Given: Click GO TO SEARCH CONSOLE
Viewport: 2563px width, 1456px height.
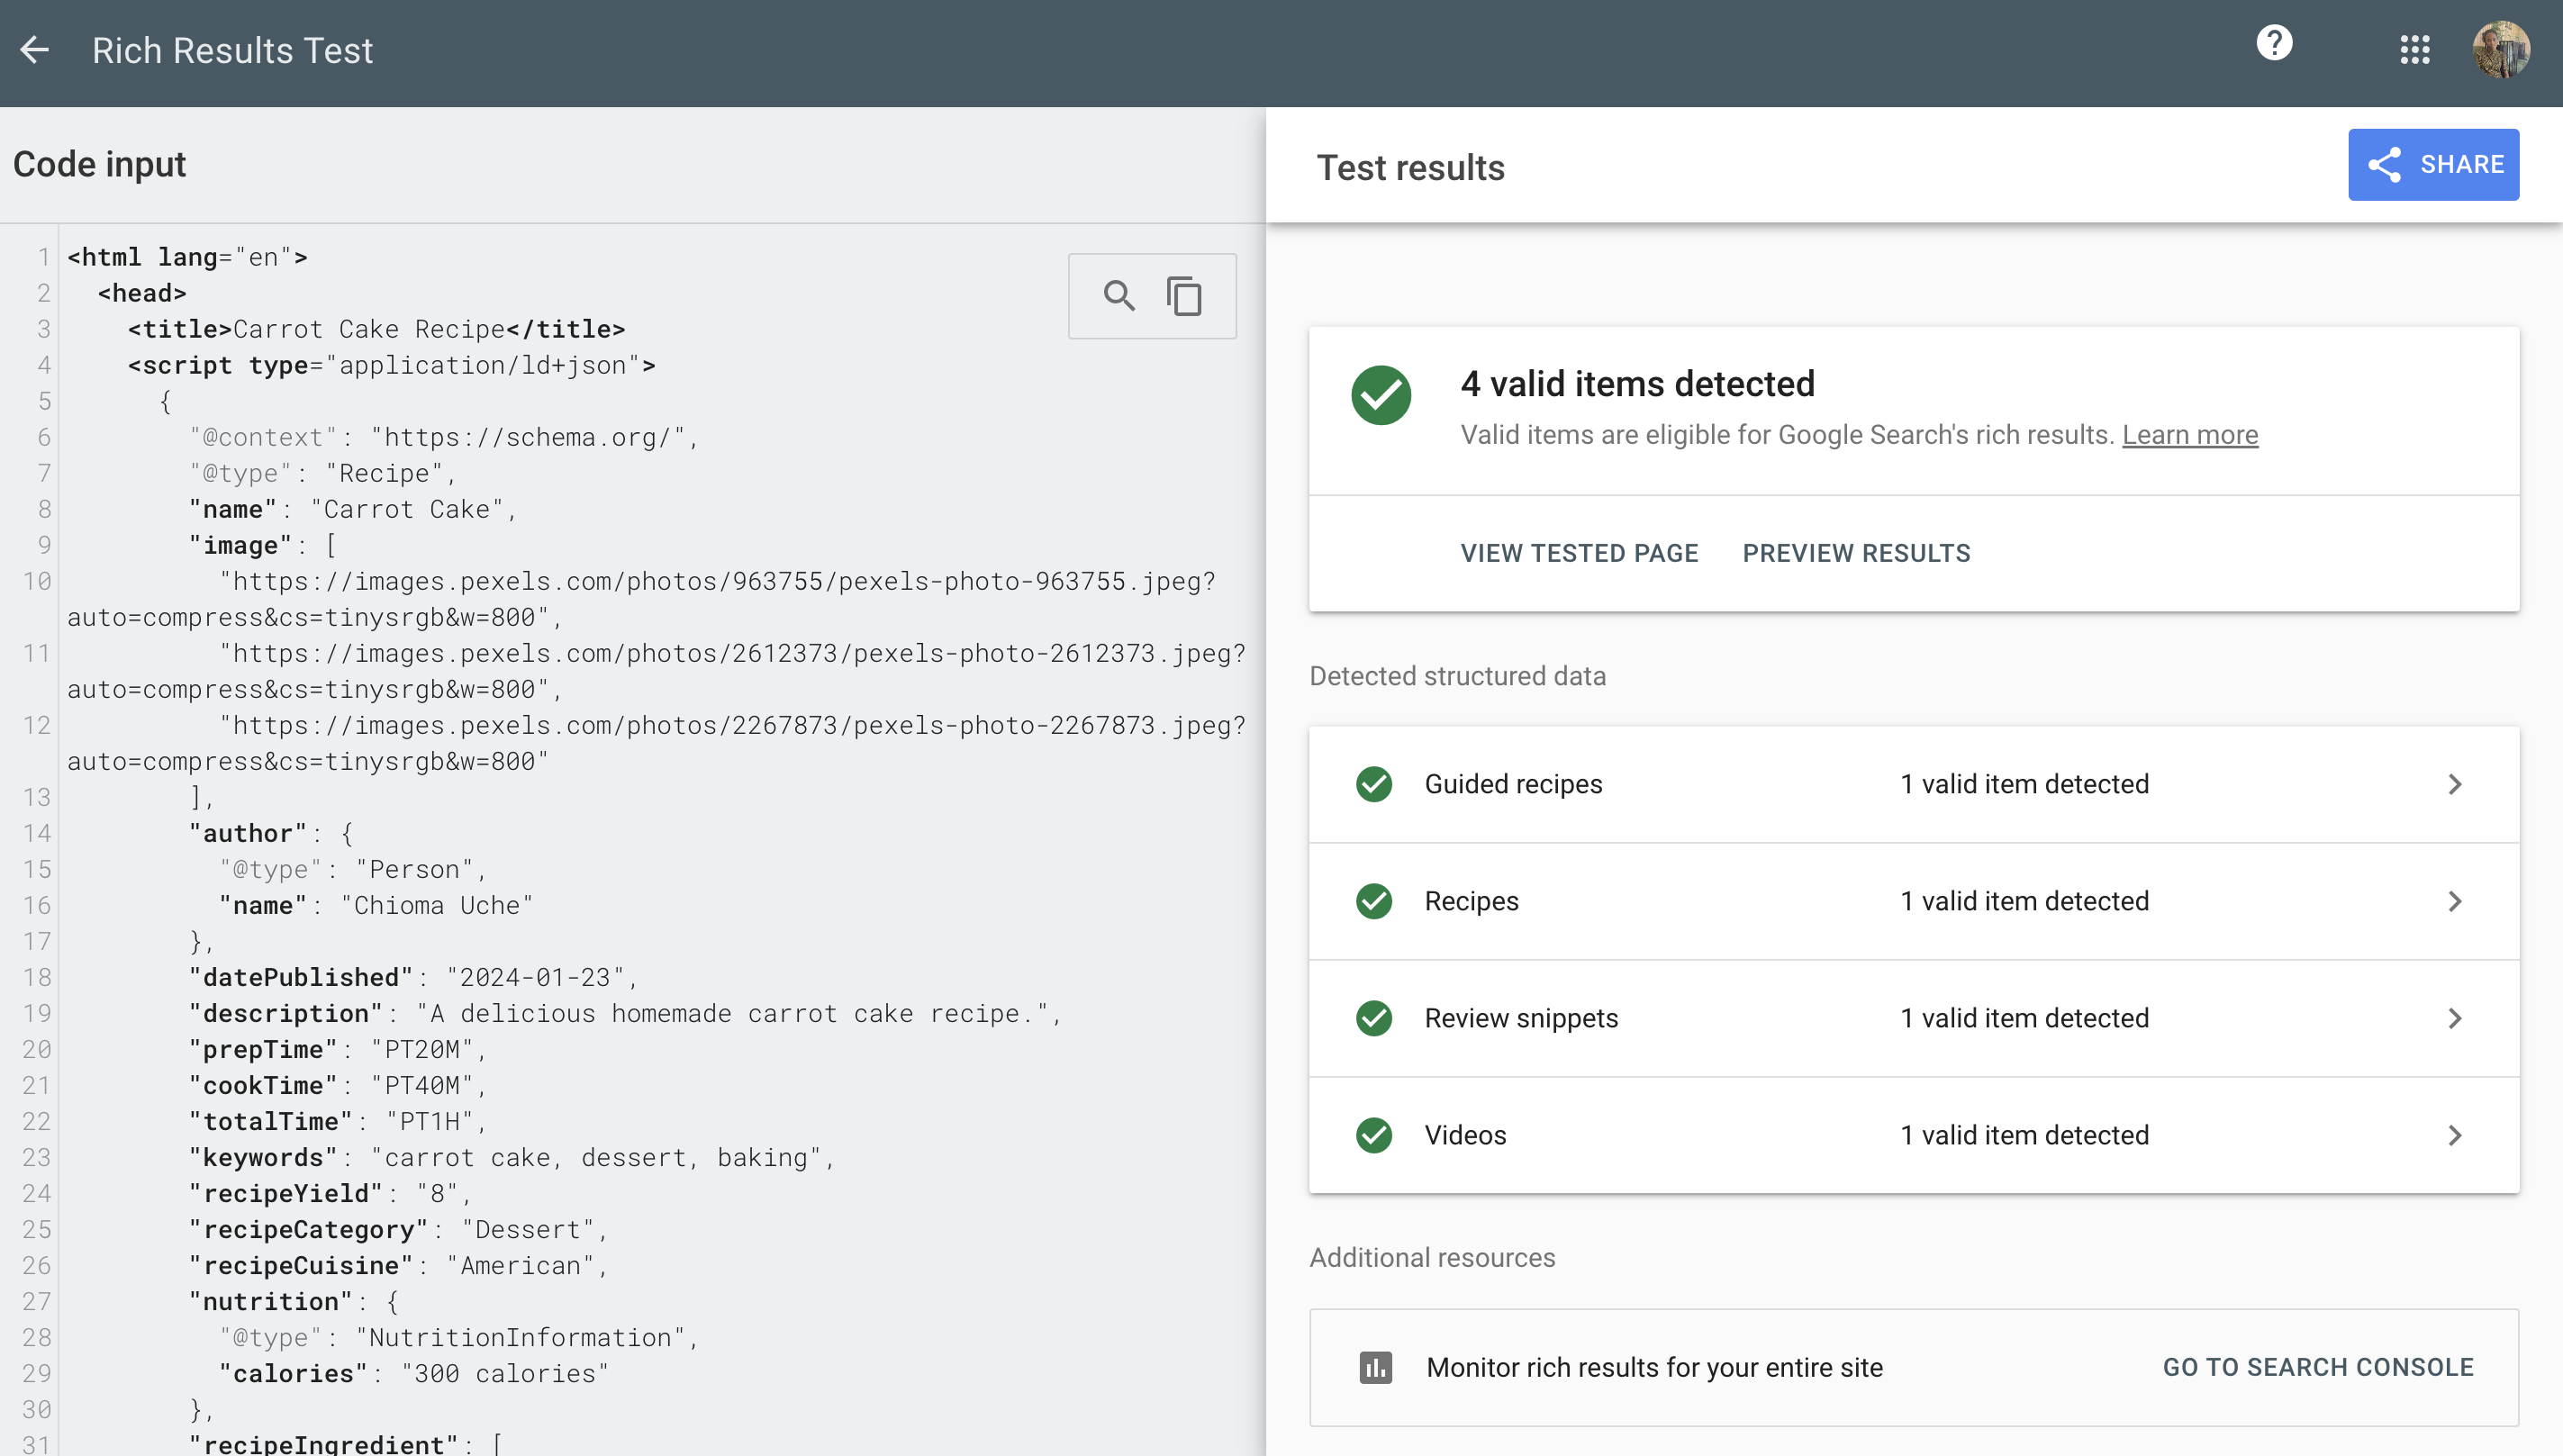Looking at the screenshot, I should pos(2318,1367).
